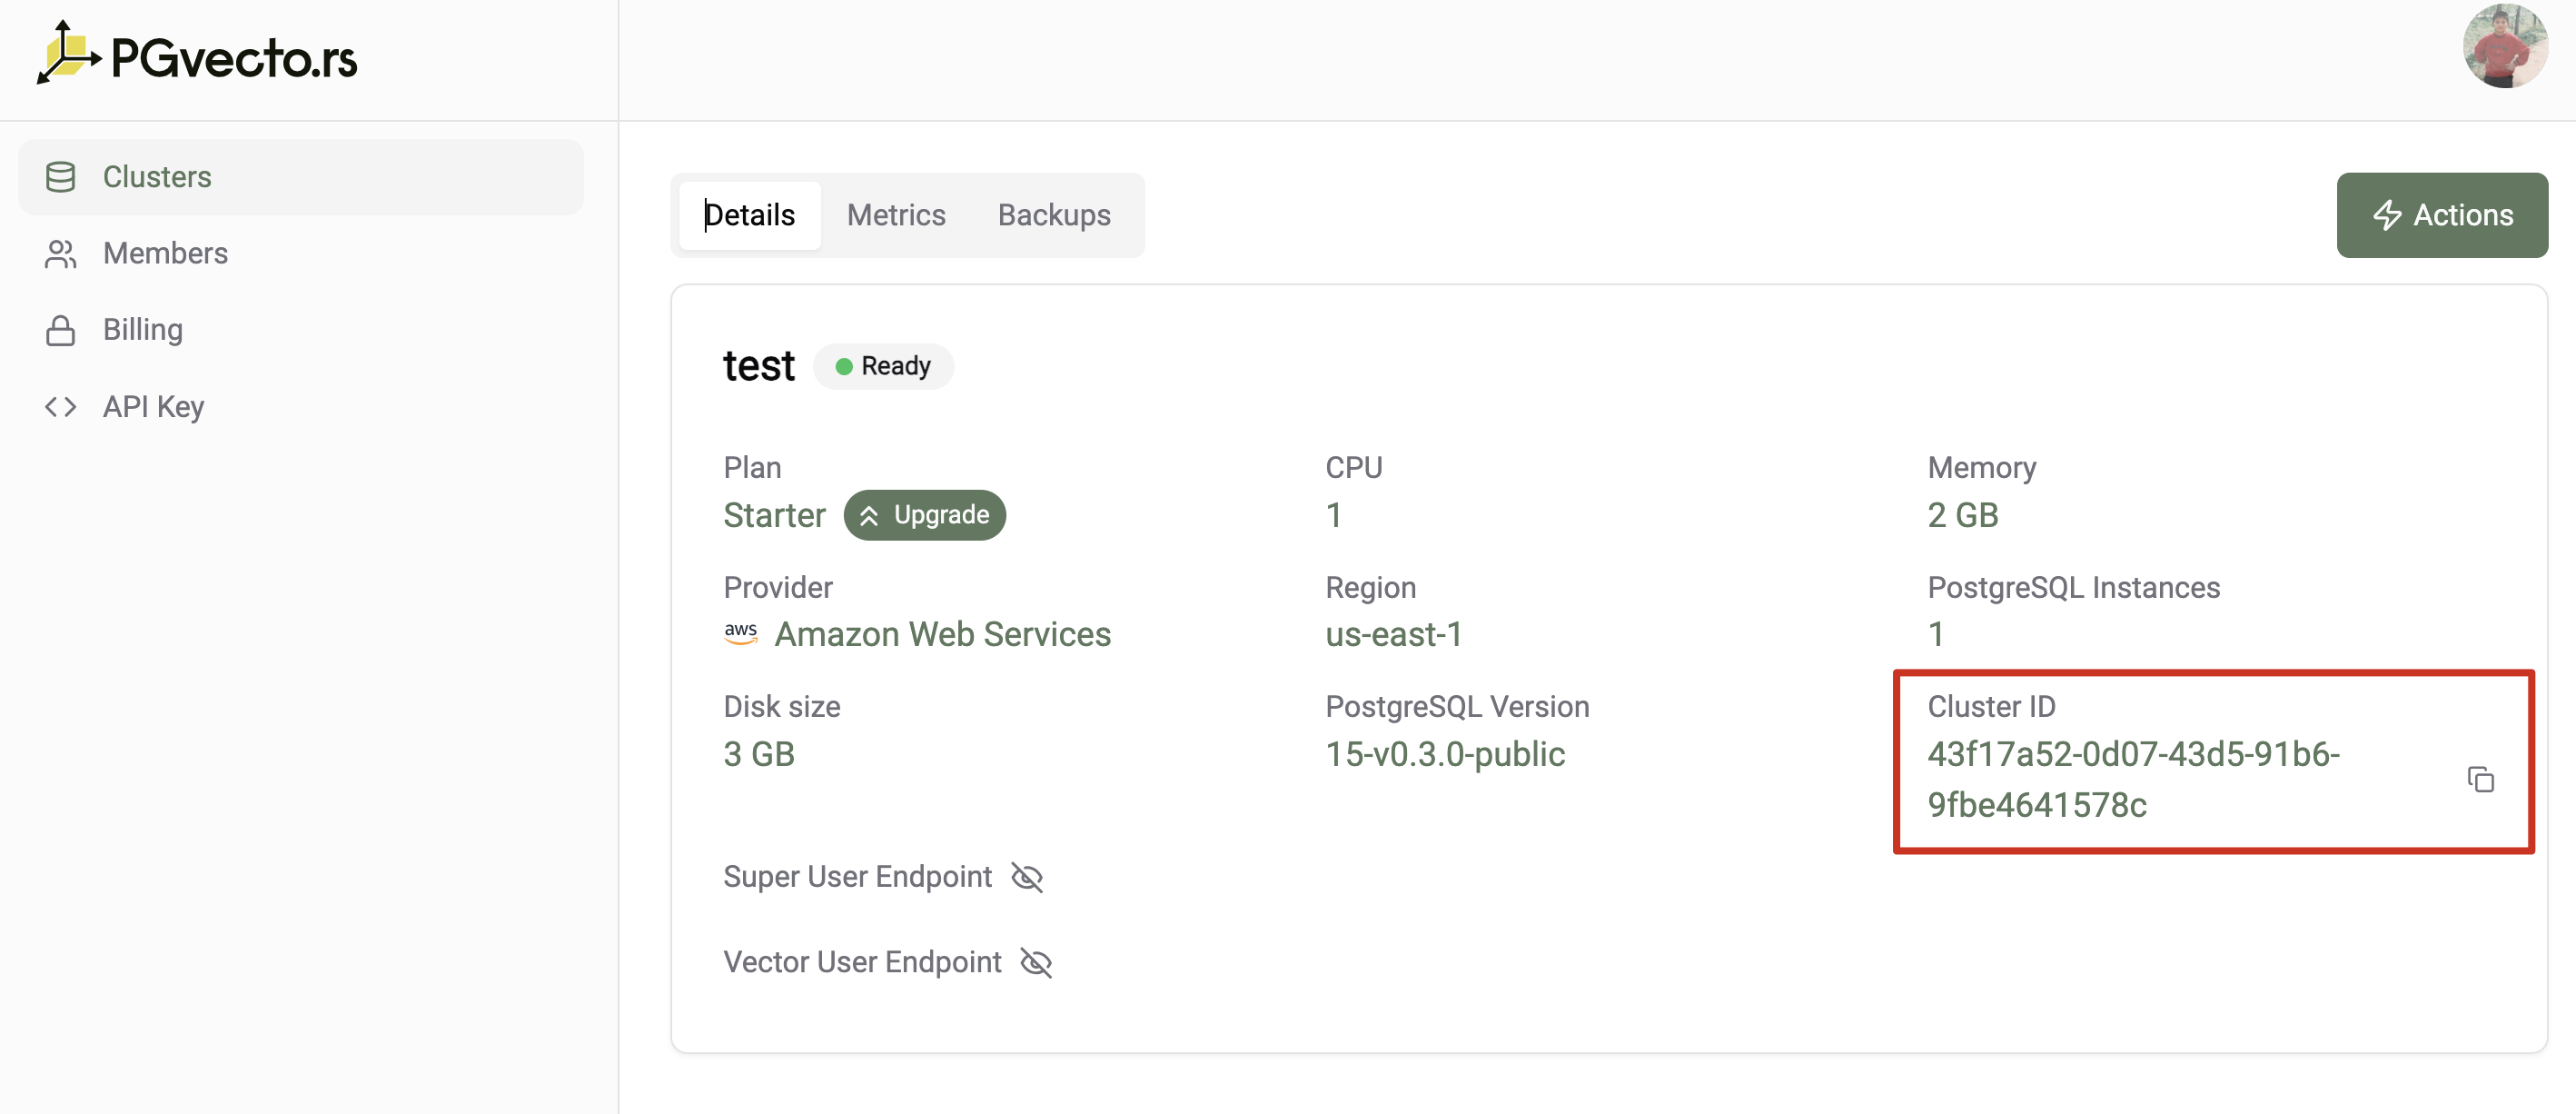
Task: Show the Vector User Endpoint
Action: (1036, 962)
